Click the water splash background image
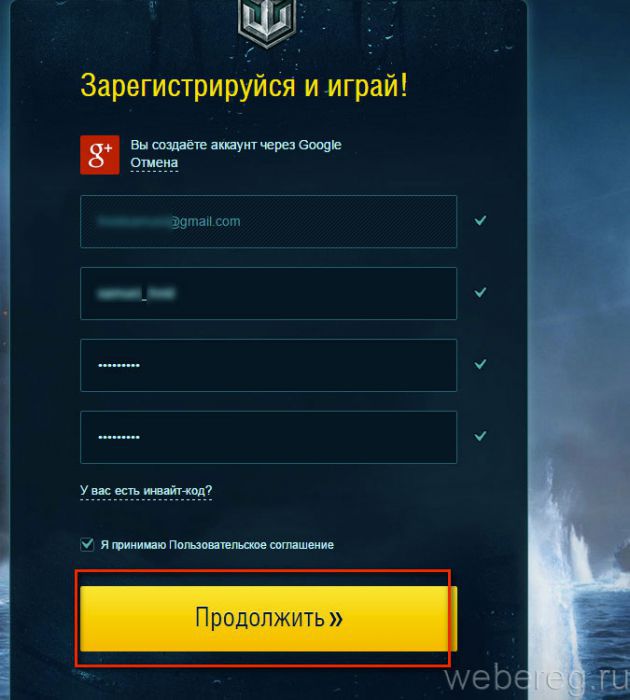Viewport: 630px width, 700px height. 569,558
